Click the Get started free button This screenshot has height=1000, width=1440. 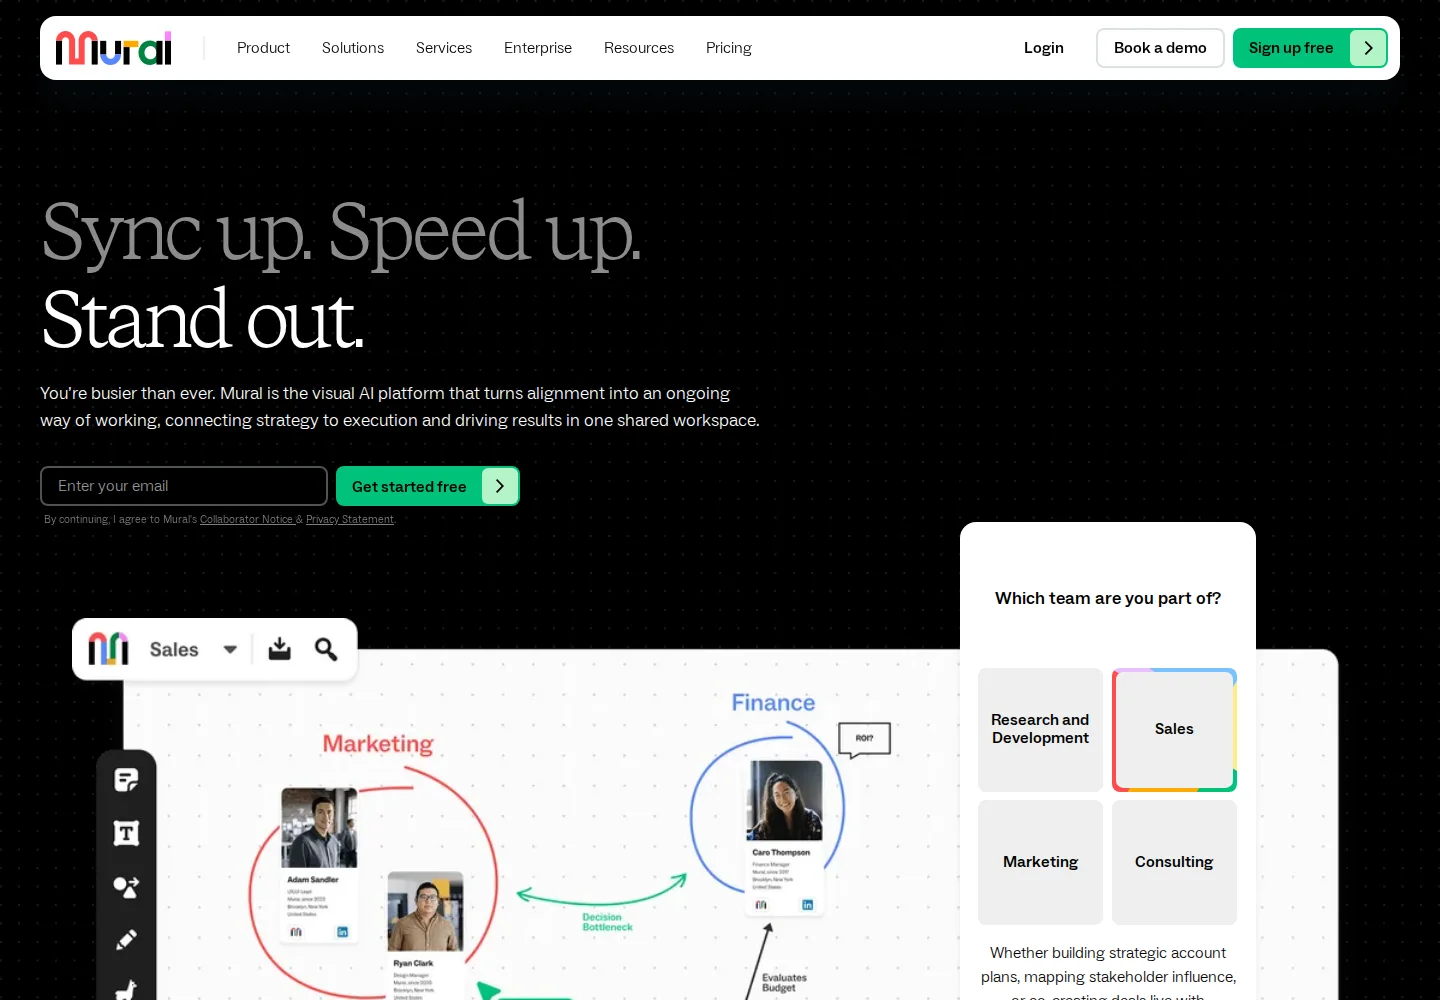(428, 486)
